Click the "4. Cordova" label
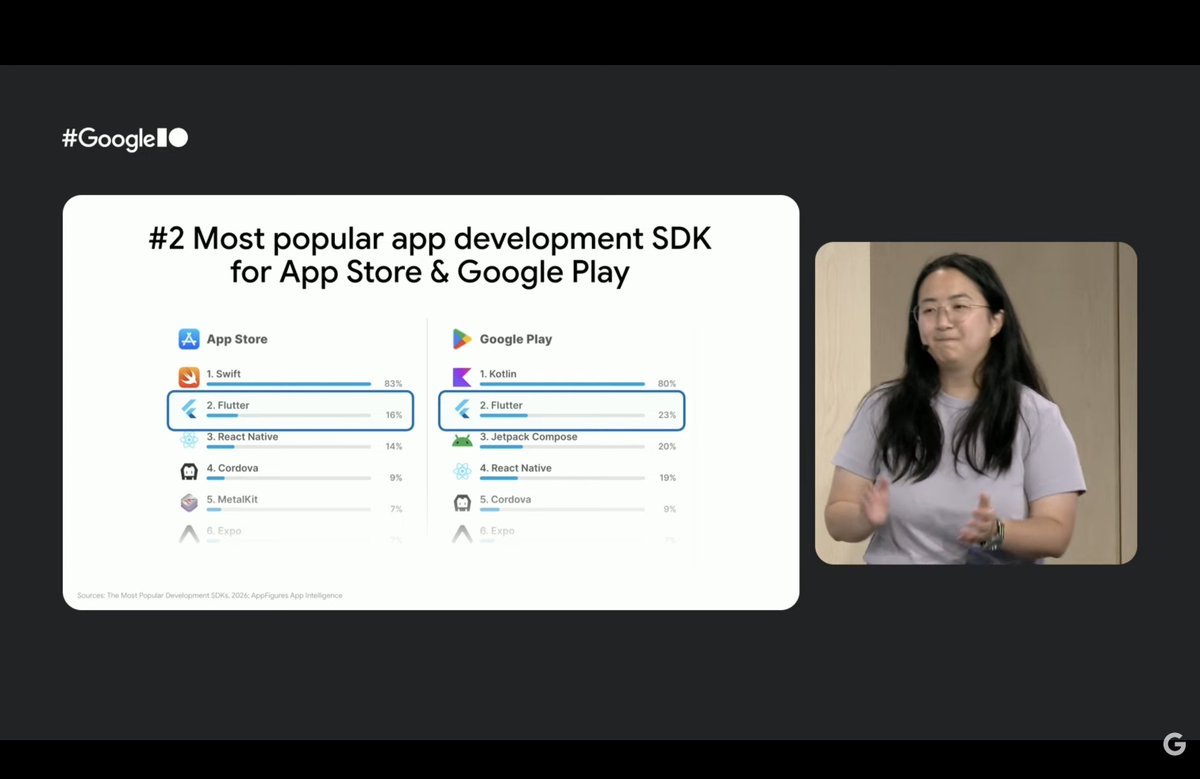The image size is (1200, 779). pos(233,468)
